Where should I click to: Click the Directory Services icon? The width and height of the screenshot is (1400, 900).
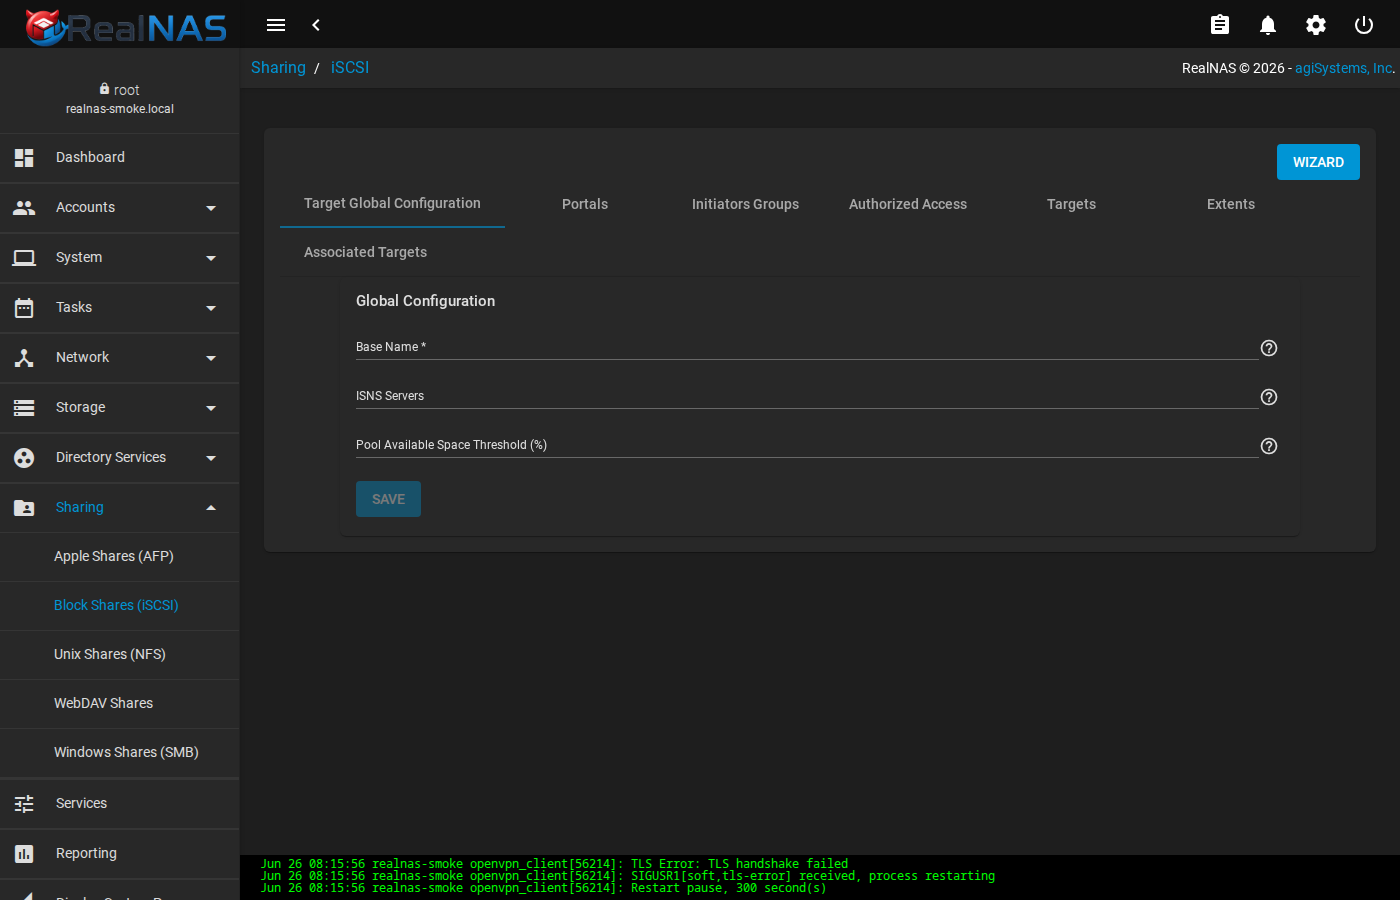pos(24,457)
